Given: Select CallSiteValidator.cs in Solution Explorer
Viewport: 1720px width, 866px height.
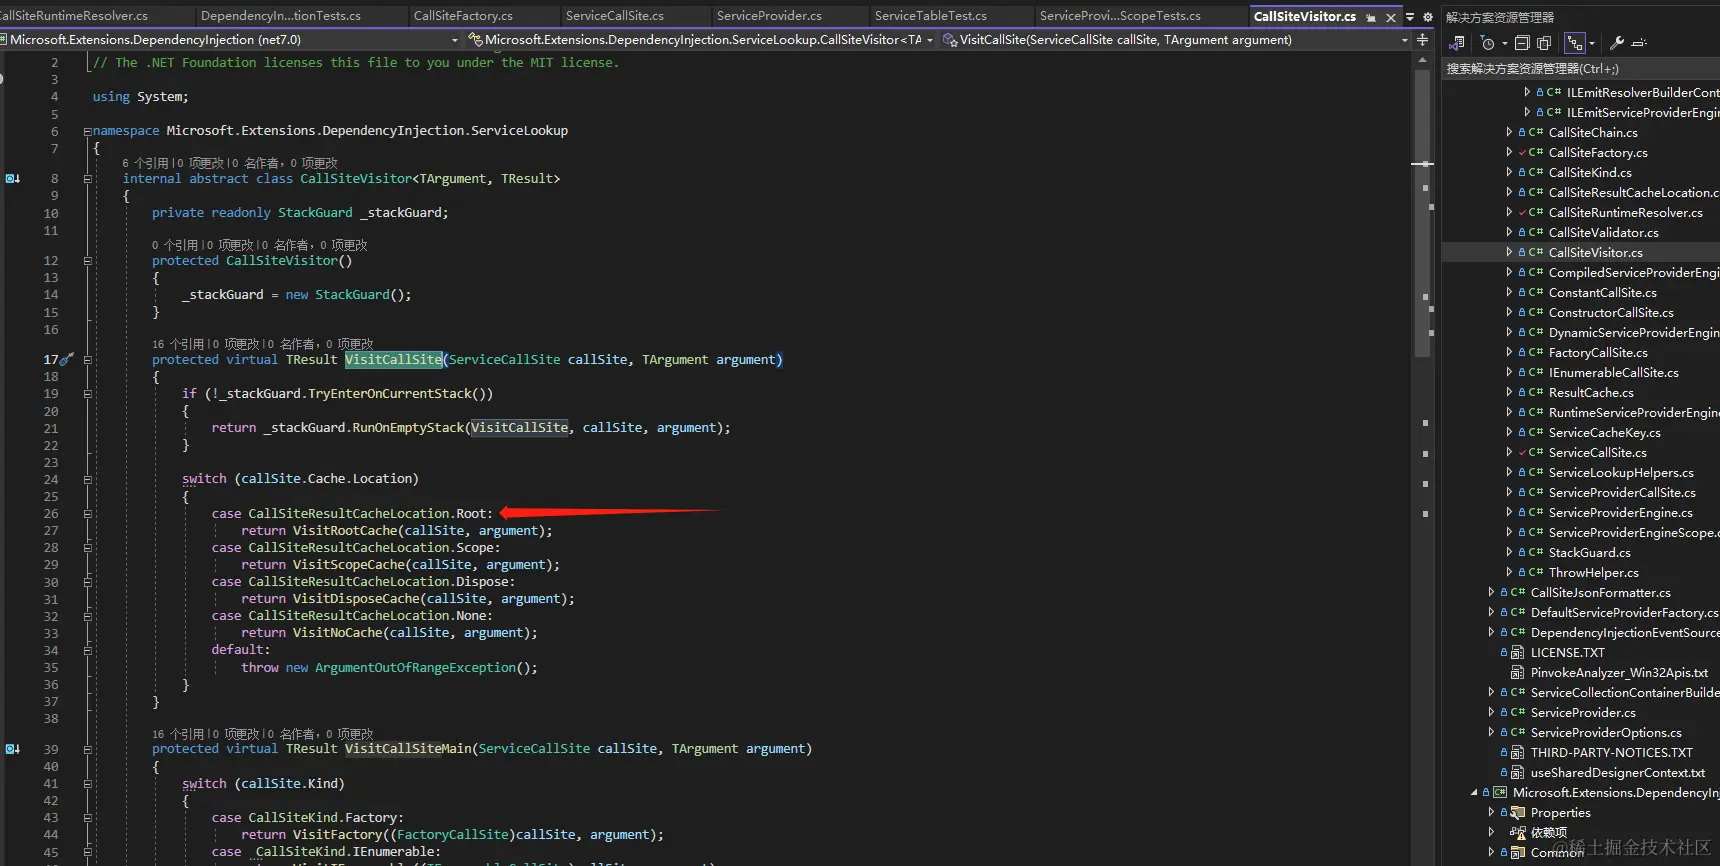Looking at the screenshot, I should coord(1603,232).
